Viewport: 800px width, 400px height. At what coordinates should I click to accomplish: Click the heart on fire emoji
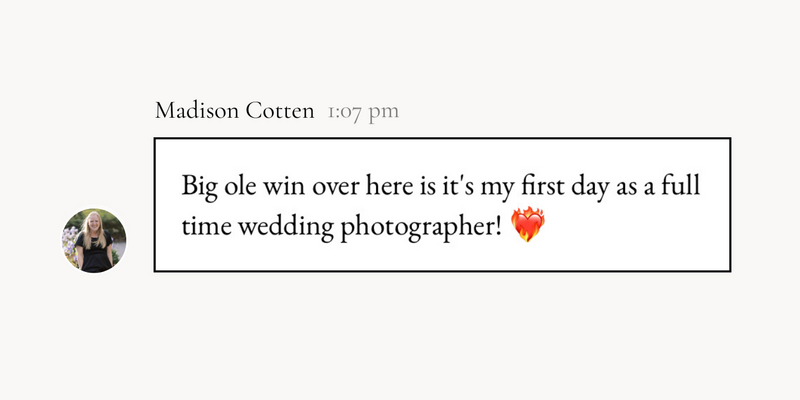tap(529, 228)
